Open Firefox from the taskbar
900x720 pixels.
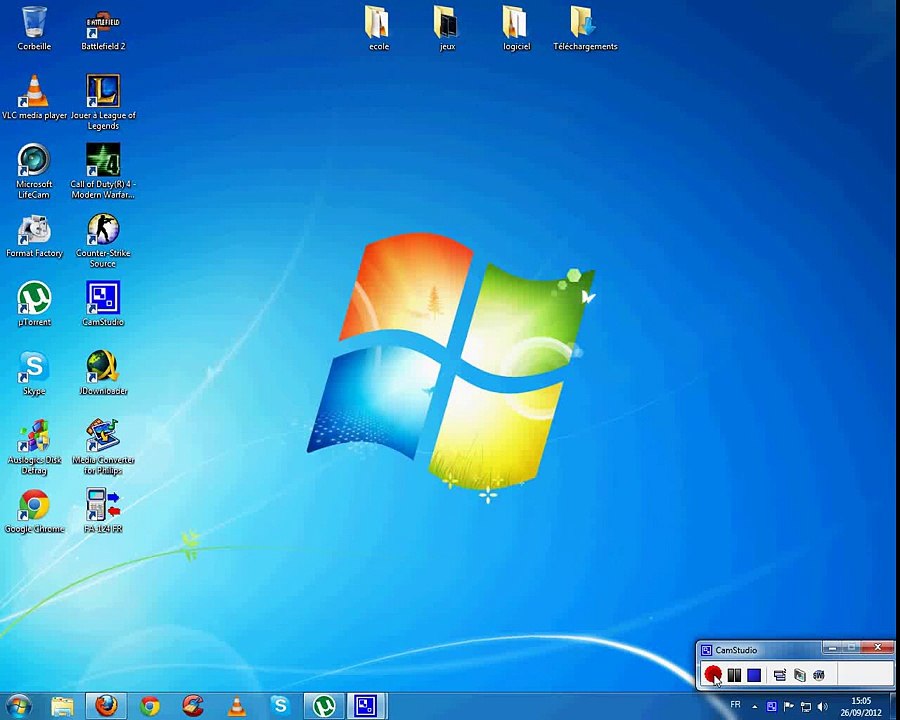[106, 706]
